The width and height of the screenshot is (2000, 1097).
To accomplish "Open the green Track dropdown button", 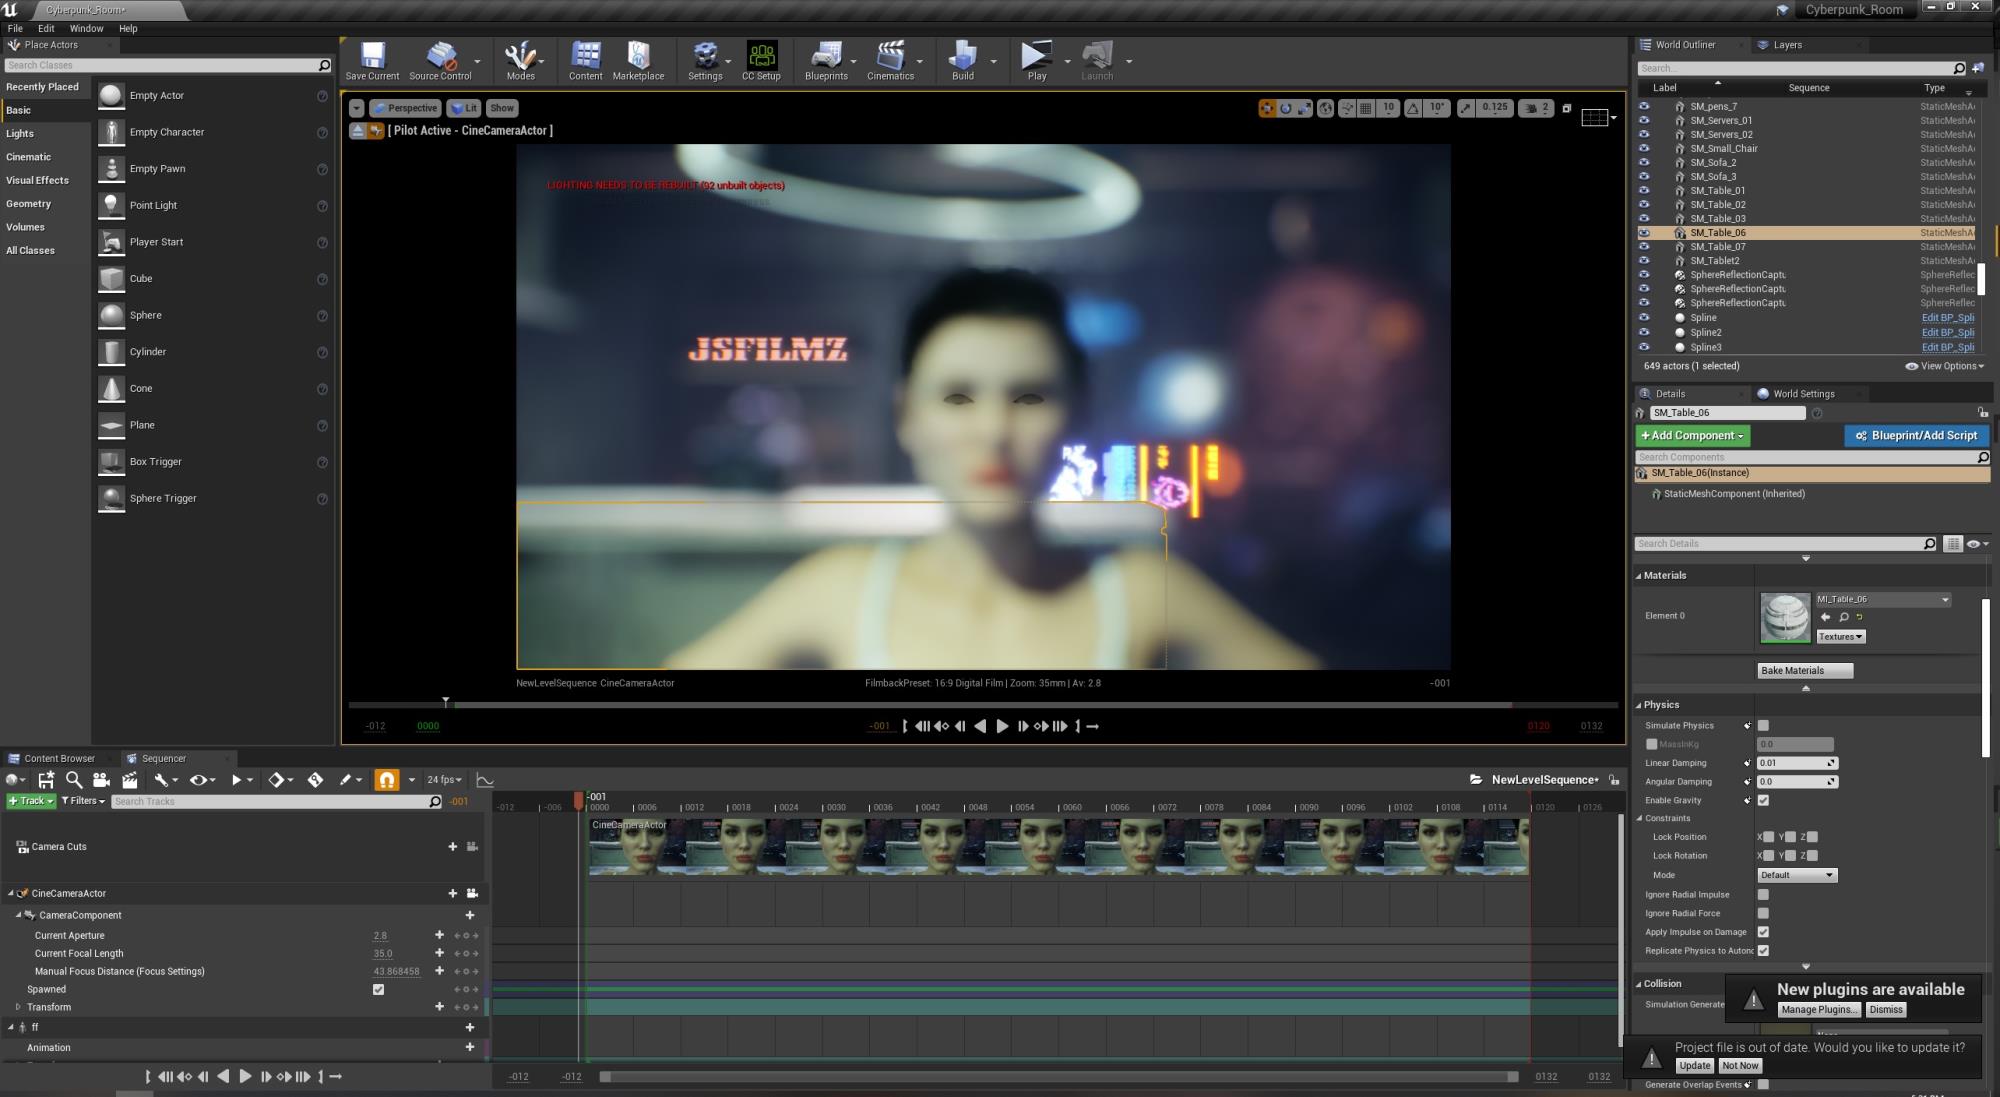I will click(31, 801).
